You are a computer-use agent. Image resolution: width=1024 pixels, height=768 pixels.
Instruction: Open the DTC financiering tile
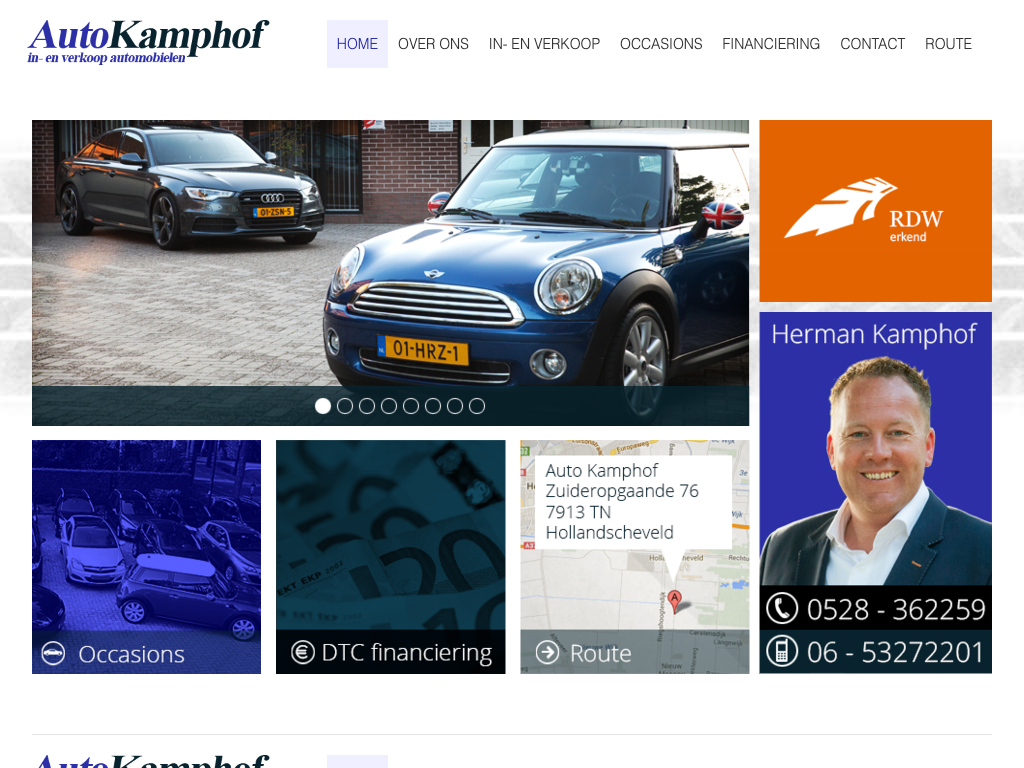[391, 556]
